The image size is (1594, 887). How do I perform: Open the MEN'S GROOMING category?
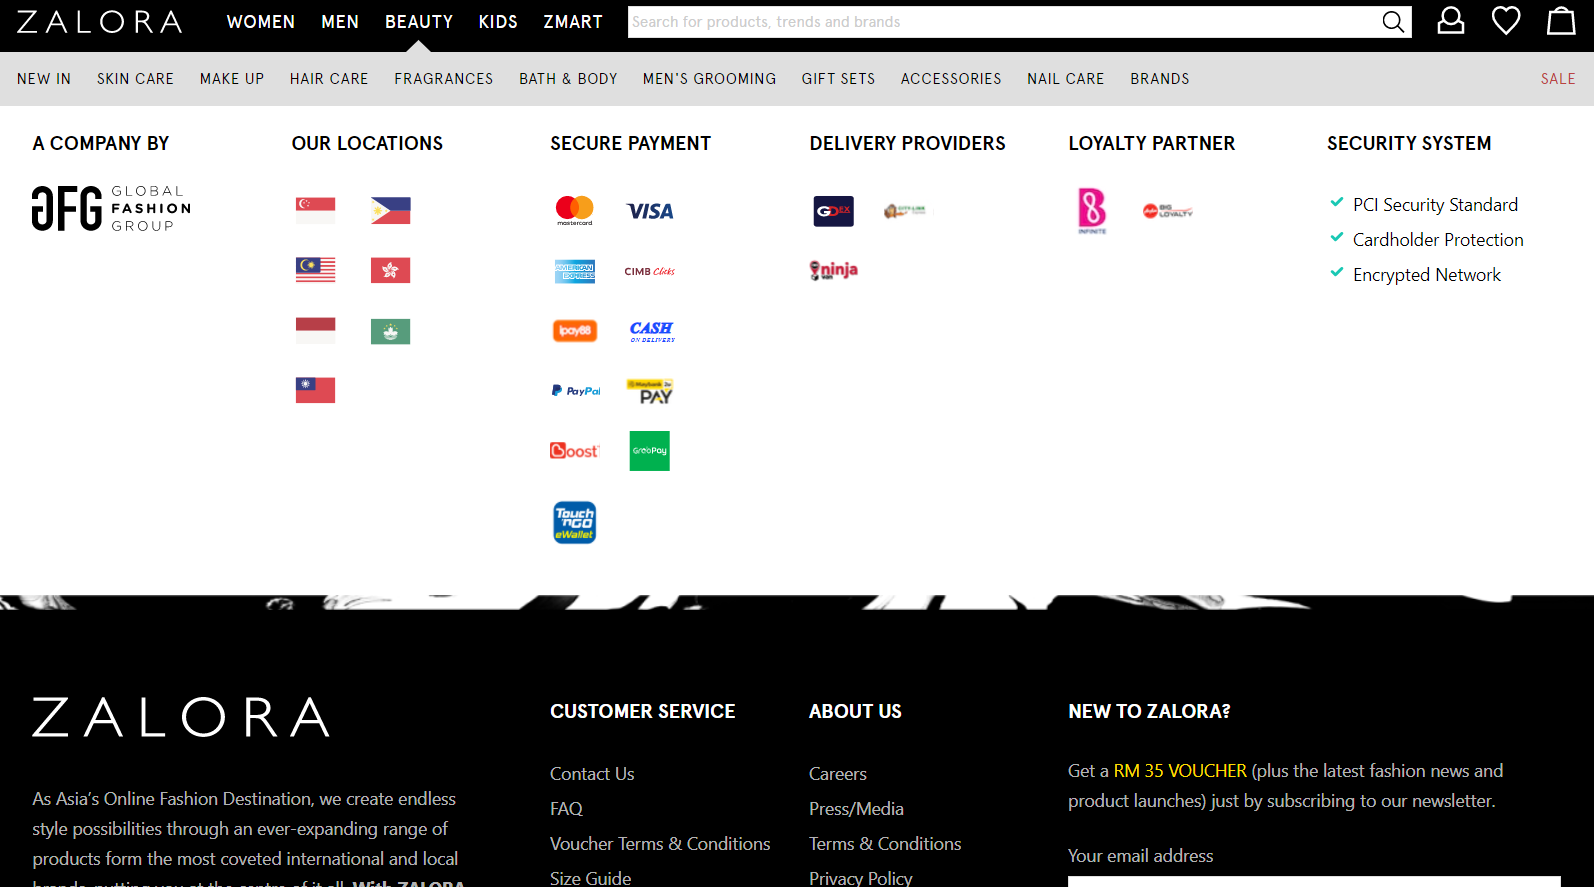[x=709, y=79]
